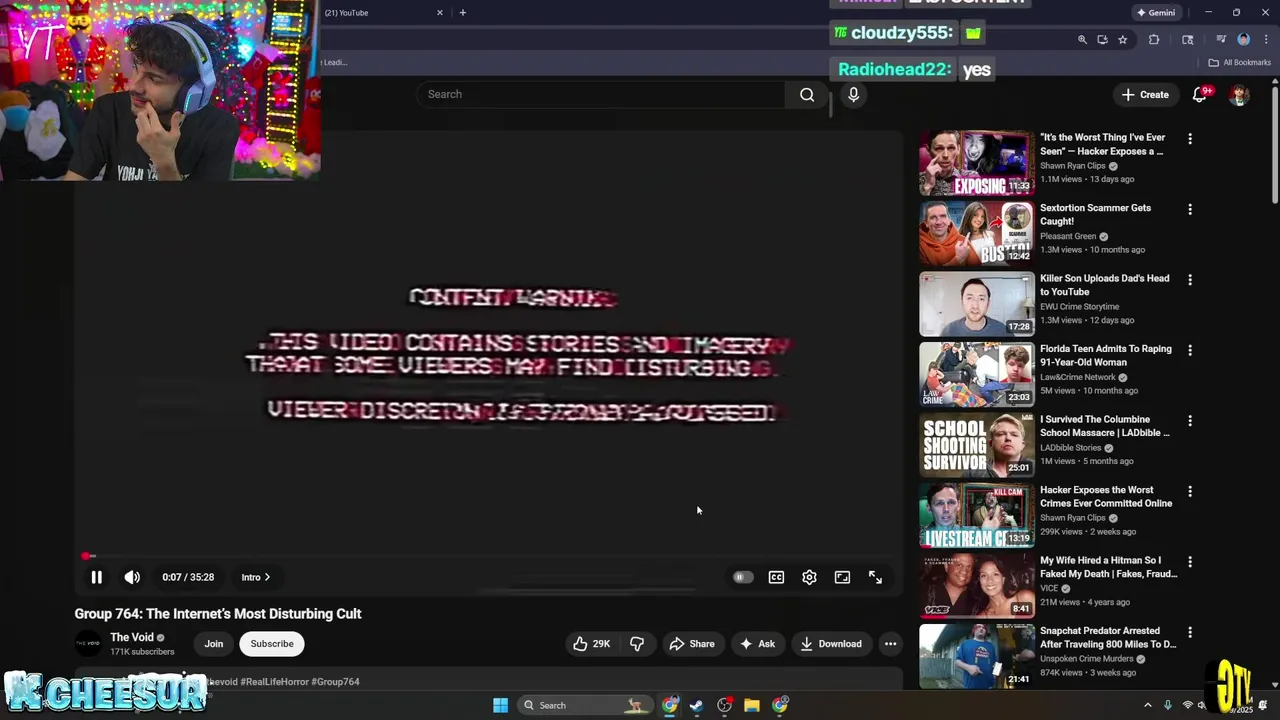Screen dimensions: 1280x720
Task: Bookmark this page with the star
Action: (1123, 39)
